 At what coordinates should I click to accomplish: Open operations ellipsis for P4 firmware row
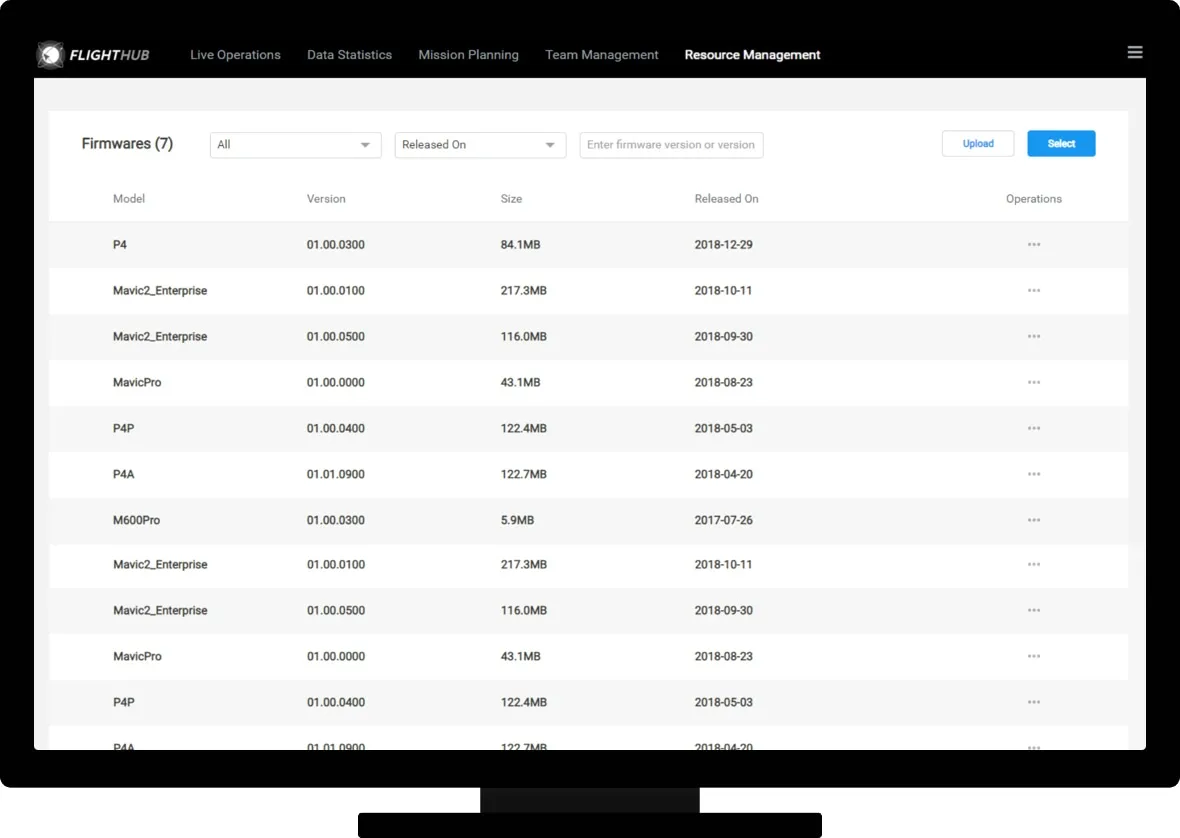point(1034,245)
